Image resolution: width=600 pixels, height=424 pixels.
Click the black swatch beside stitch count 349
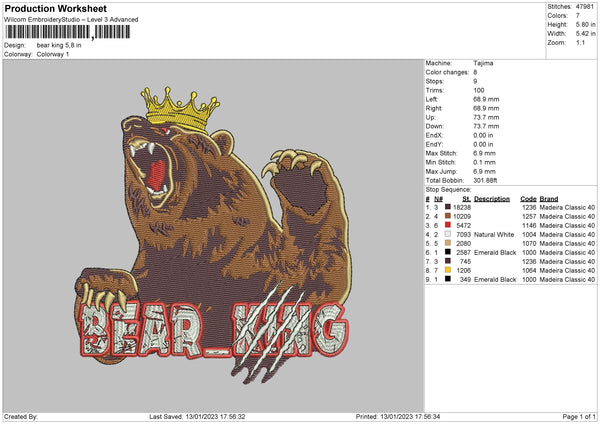pos(447,279)
